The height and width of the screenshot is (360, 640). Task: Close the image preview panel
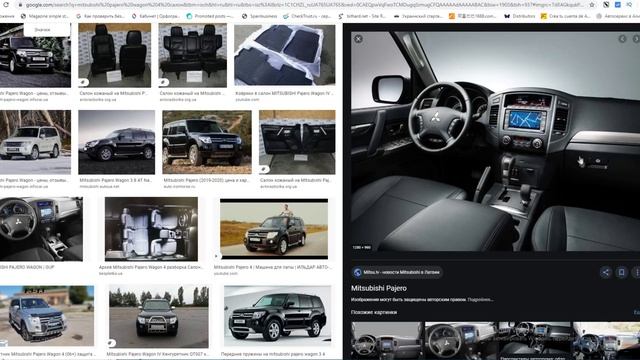(x=358, y=39)
